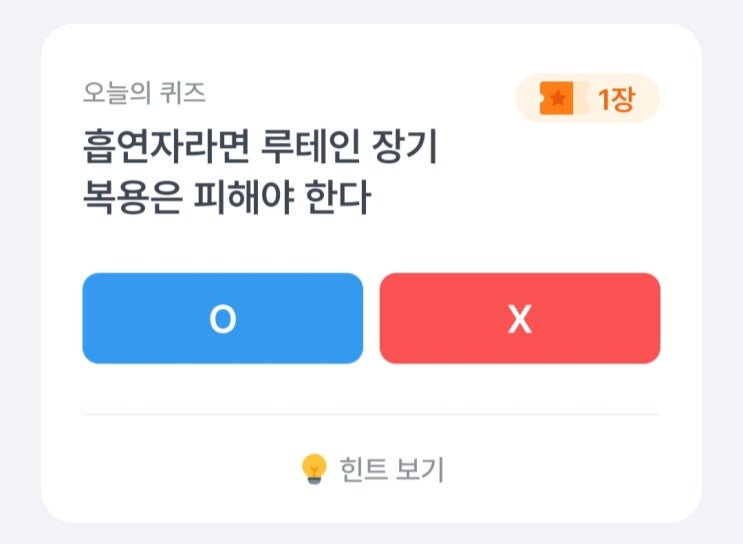Screen dimensions: 743x544
Task: Click the word 보기 in the hint row
Action: tap(421, 468)
